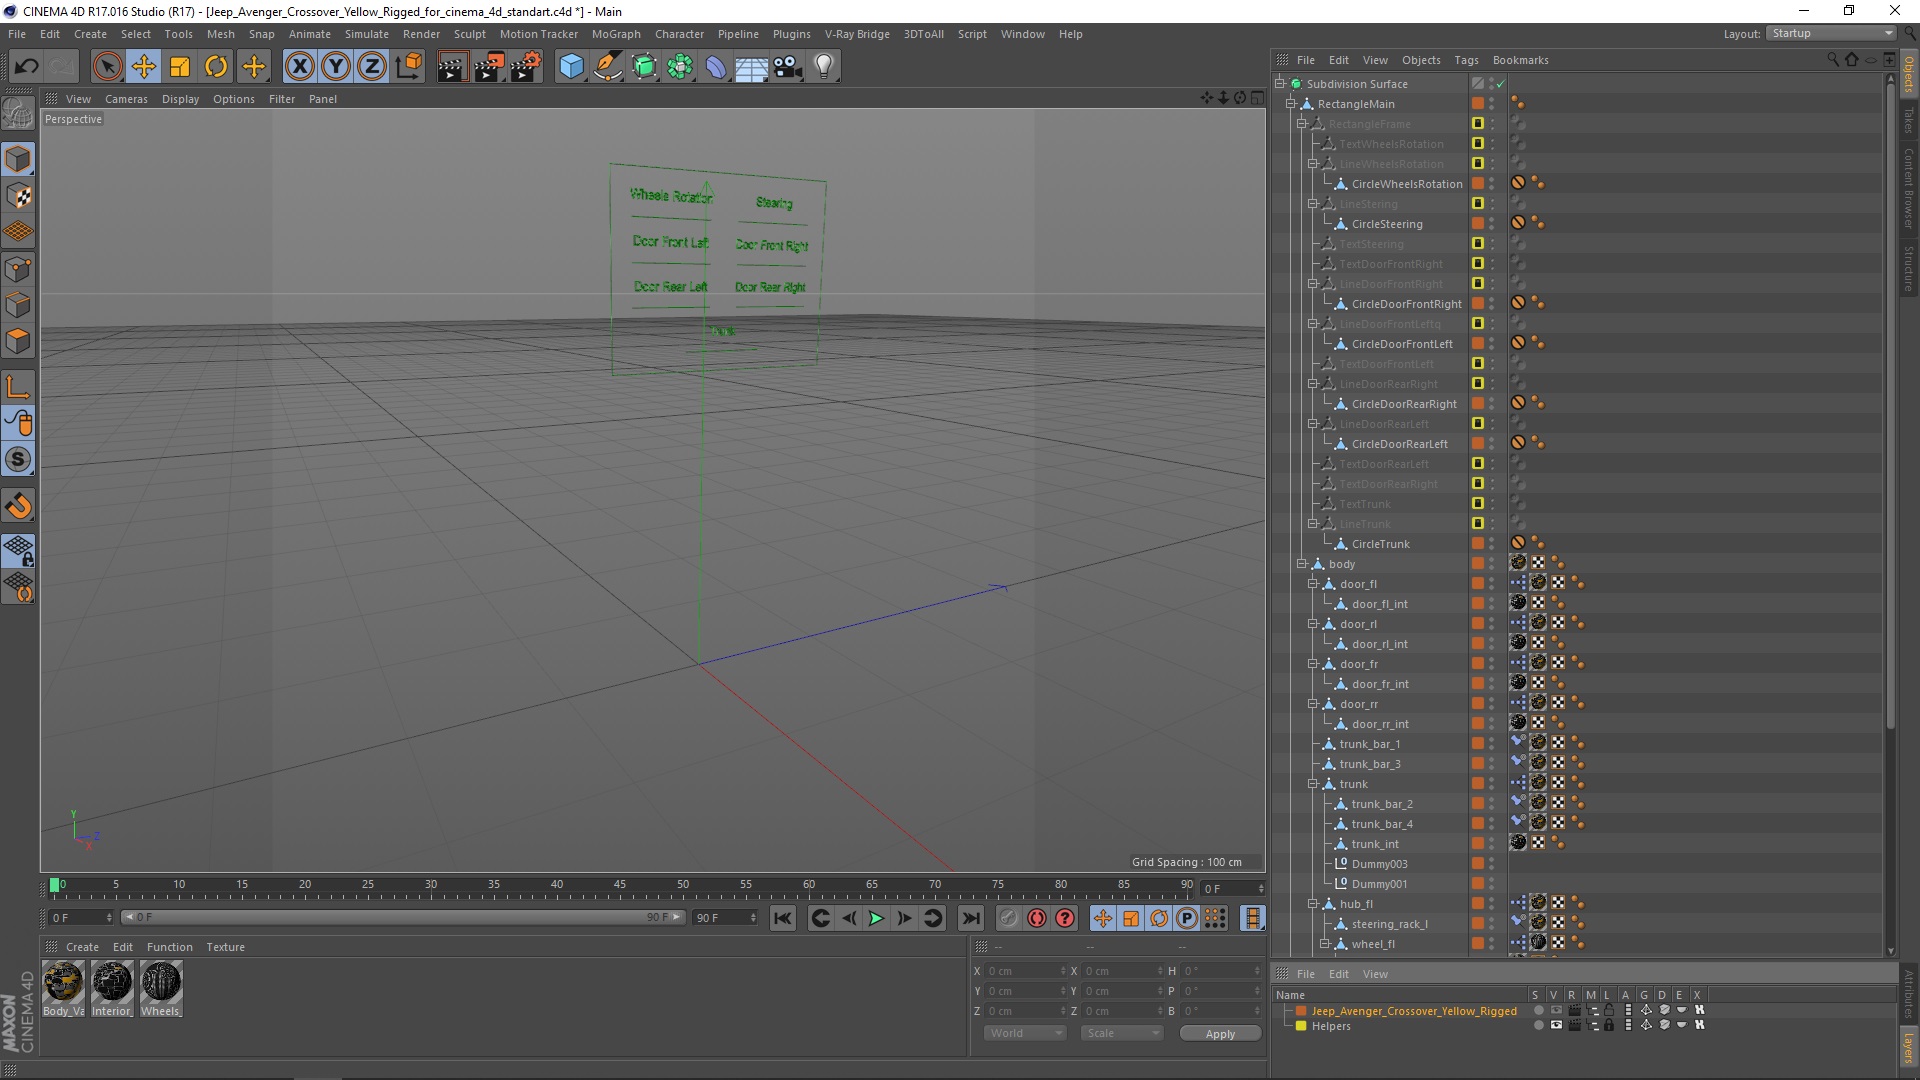This screenshot has width=1920, height=1080.
Task: Open the Character menu
Action: point(679,34)
